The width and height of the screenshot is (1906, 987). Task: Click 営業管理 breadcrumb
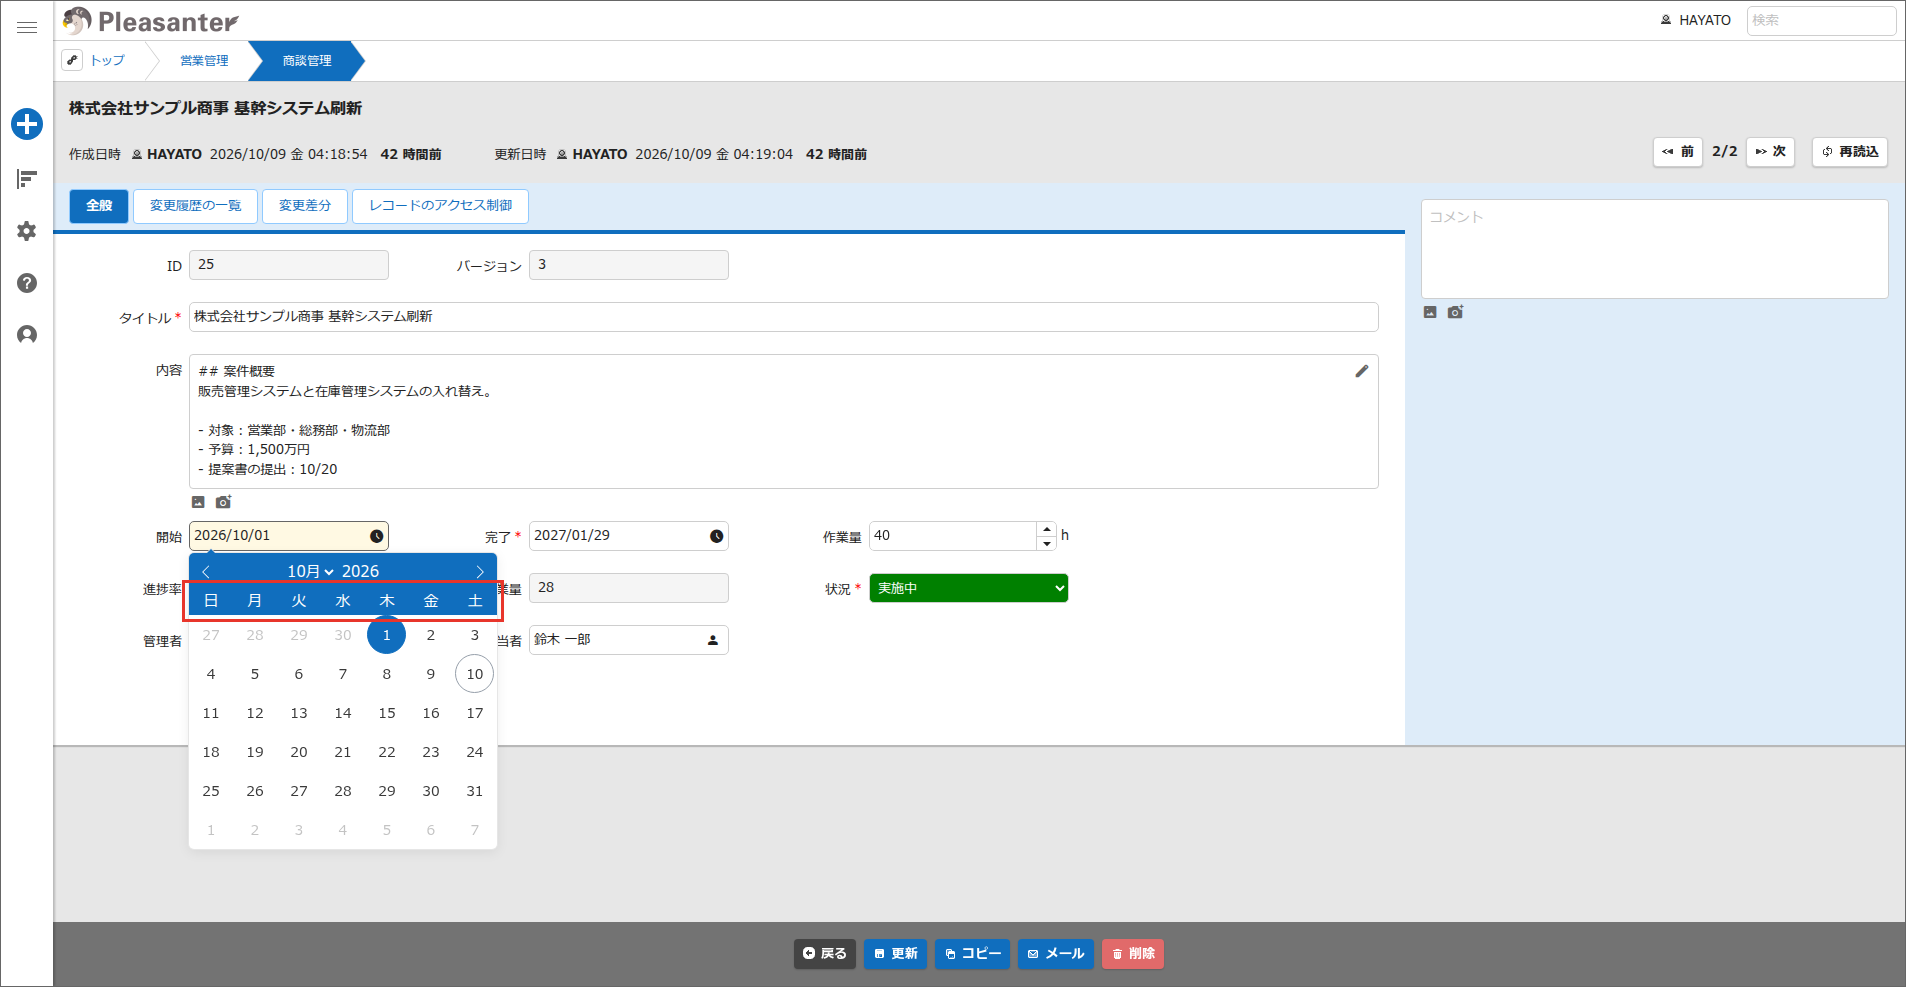[x=204, y=61]
